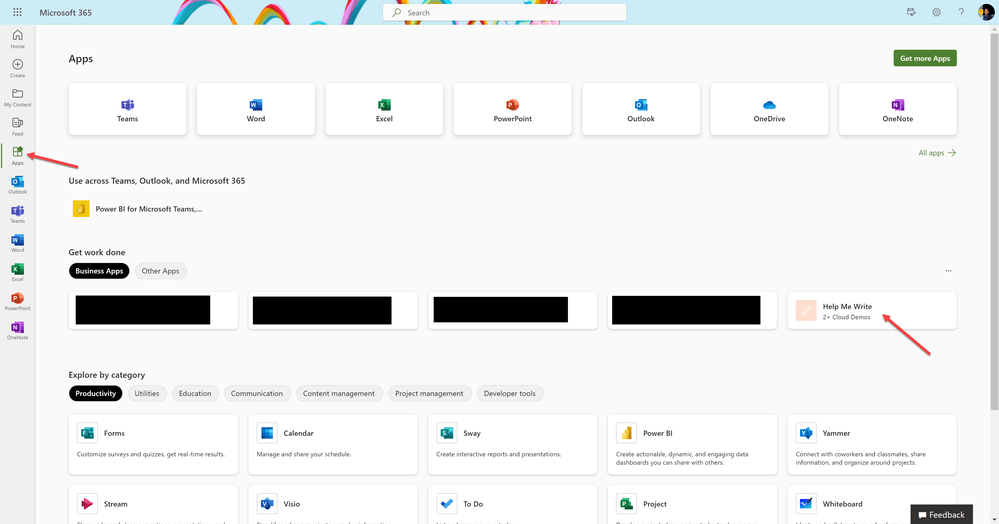Select the Business Apps tab
The image size is (999, 524).
[99, 271]
